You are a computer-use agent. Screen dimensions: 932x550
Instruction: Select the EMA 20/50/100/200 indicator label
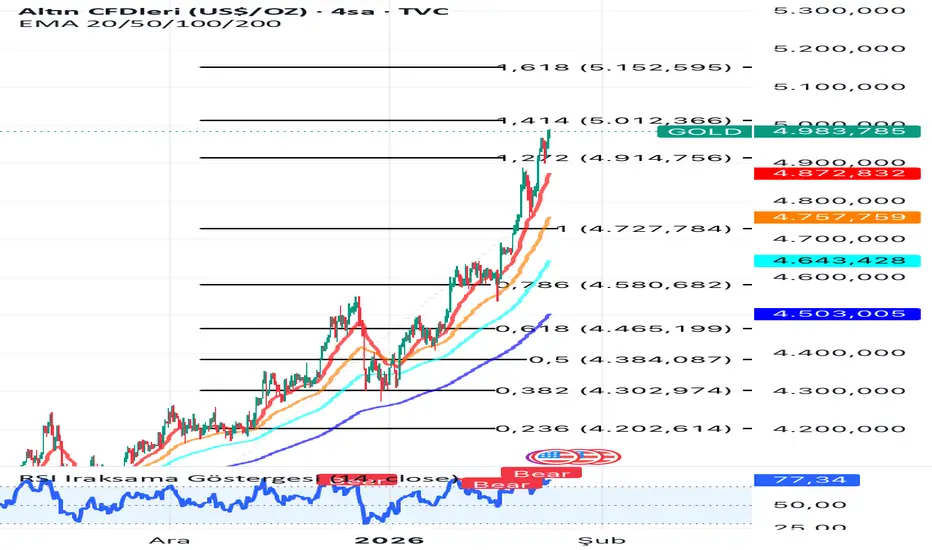pyautogui.click(x=150, y=24)
